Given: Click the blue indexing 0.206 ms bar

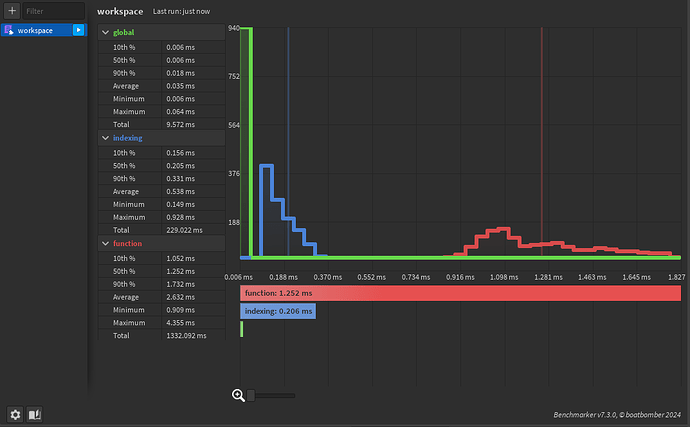Looking at the screenshot, I should pyautogui.click(x=278, y=311).
